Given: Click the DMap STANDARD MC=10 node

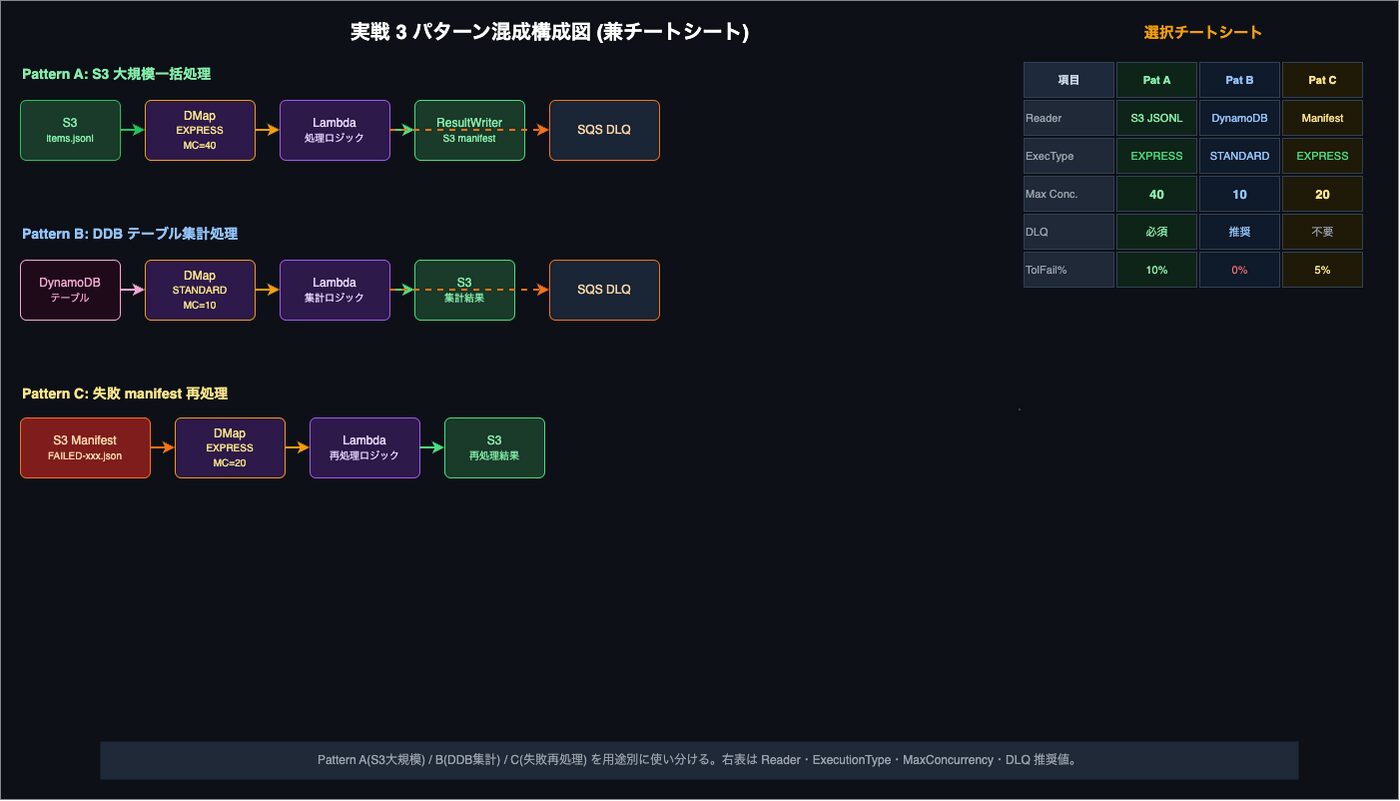Looking at the screenshot, I should [x=200, y=290].
